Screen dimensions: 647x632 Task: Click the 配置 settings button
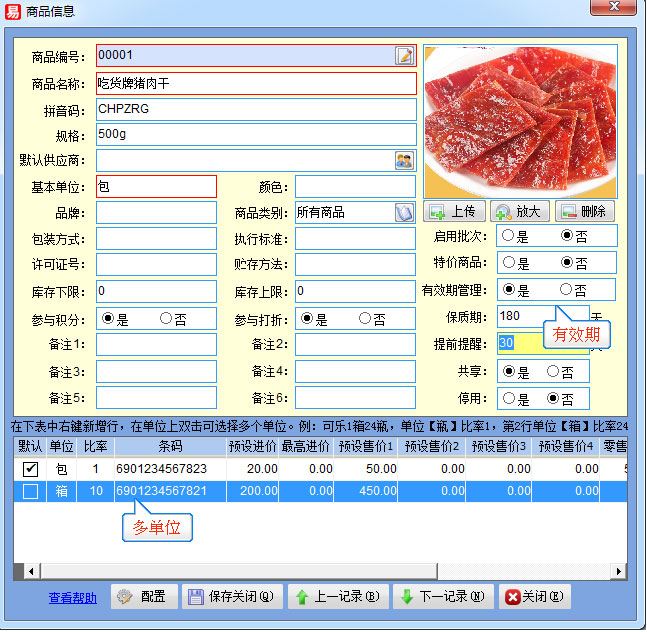142,597
